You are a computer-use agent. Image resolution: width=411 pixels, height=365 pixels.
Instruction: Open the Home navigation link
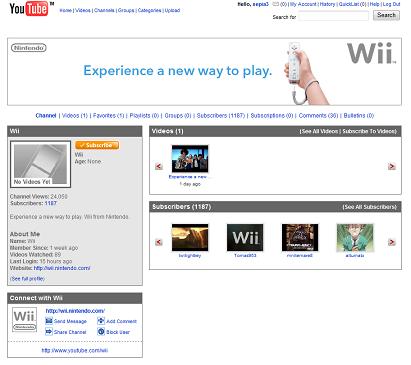pos(65,10)
